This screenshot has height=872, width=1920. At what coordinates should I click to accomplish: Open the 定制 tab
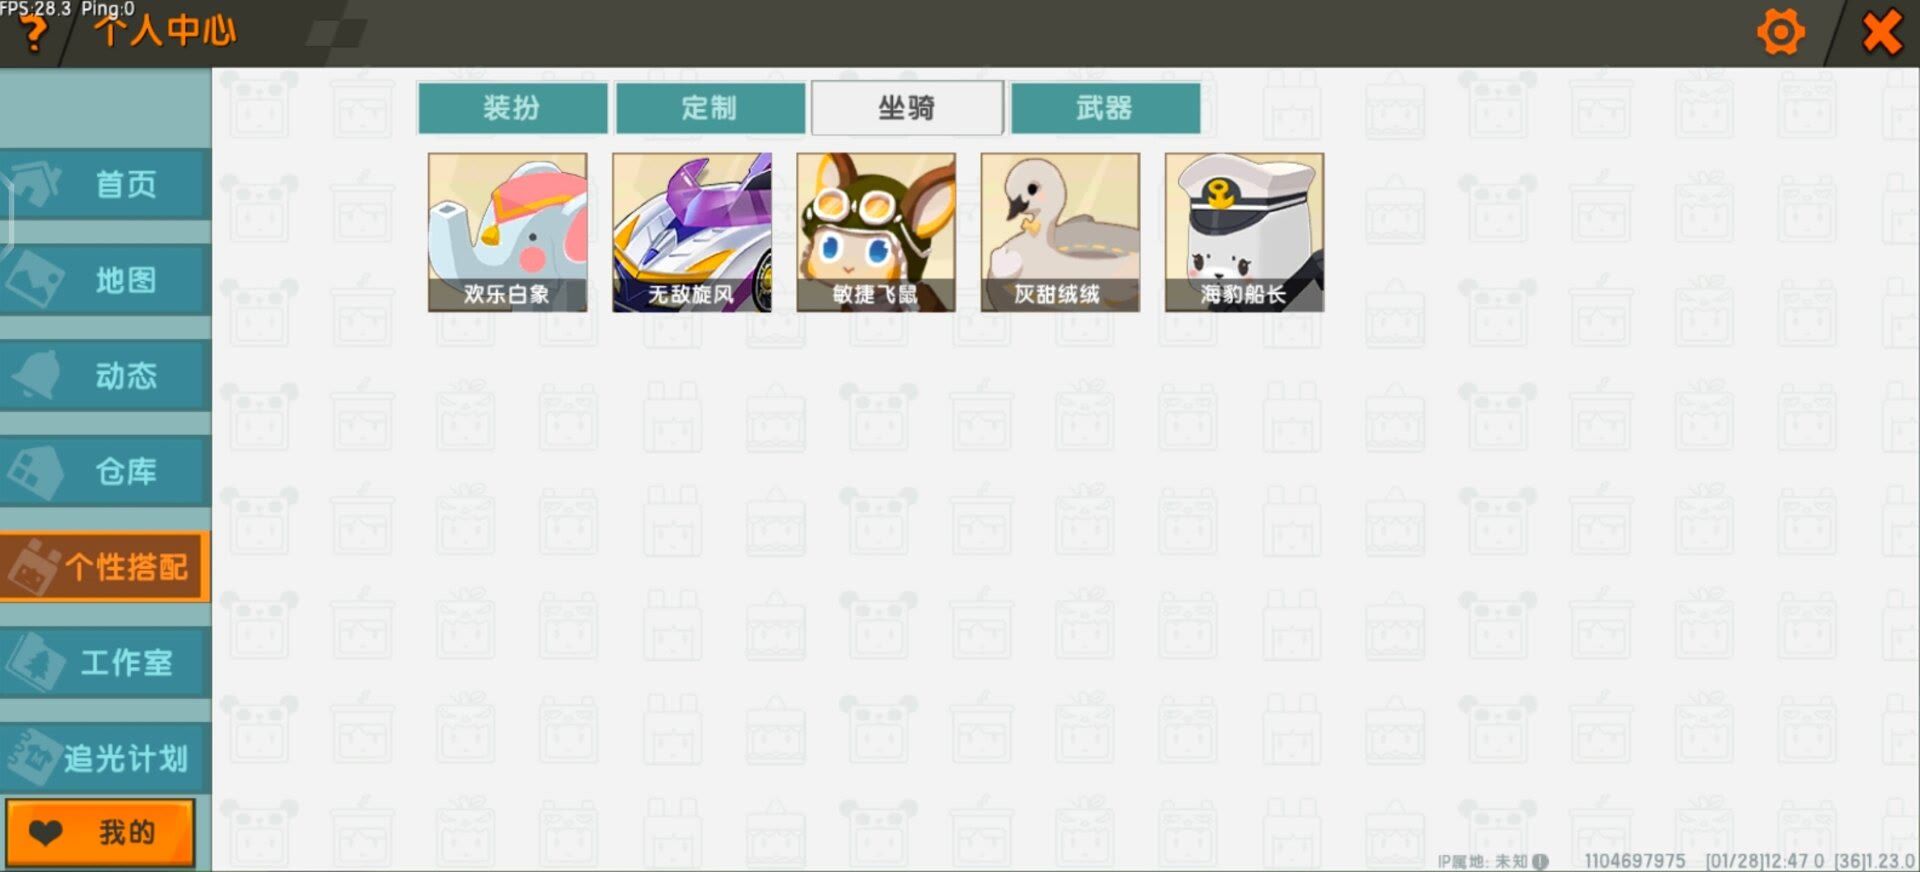(710, 108)
